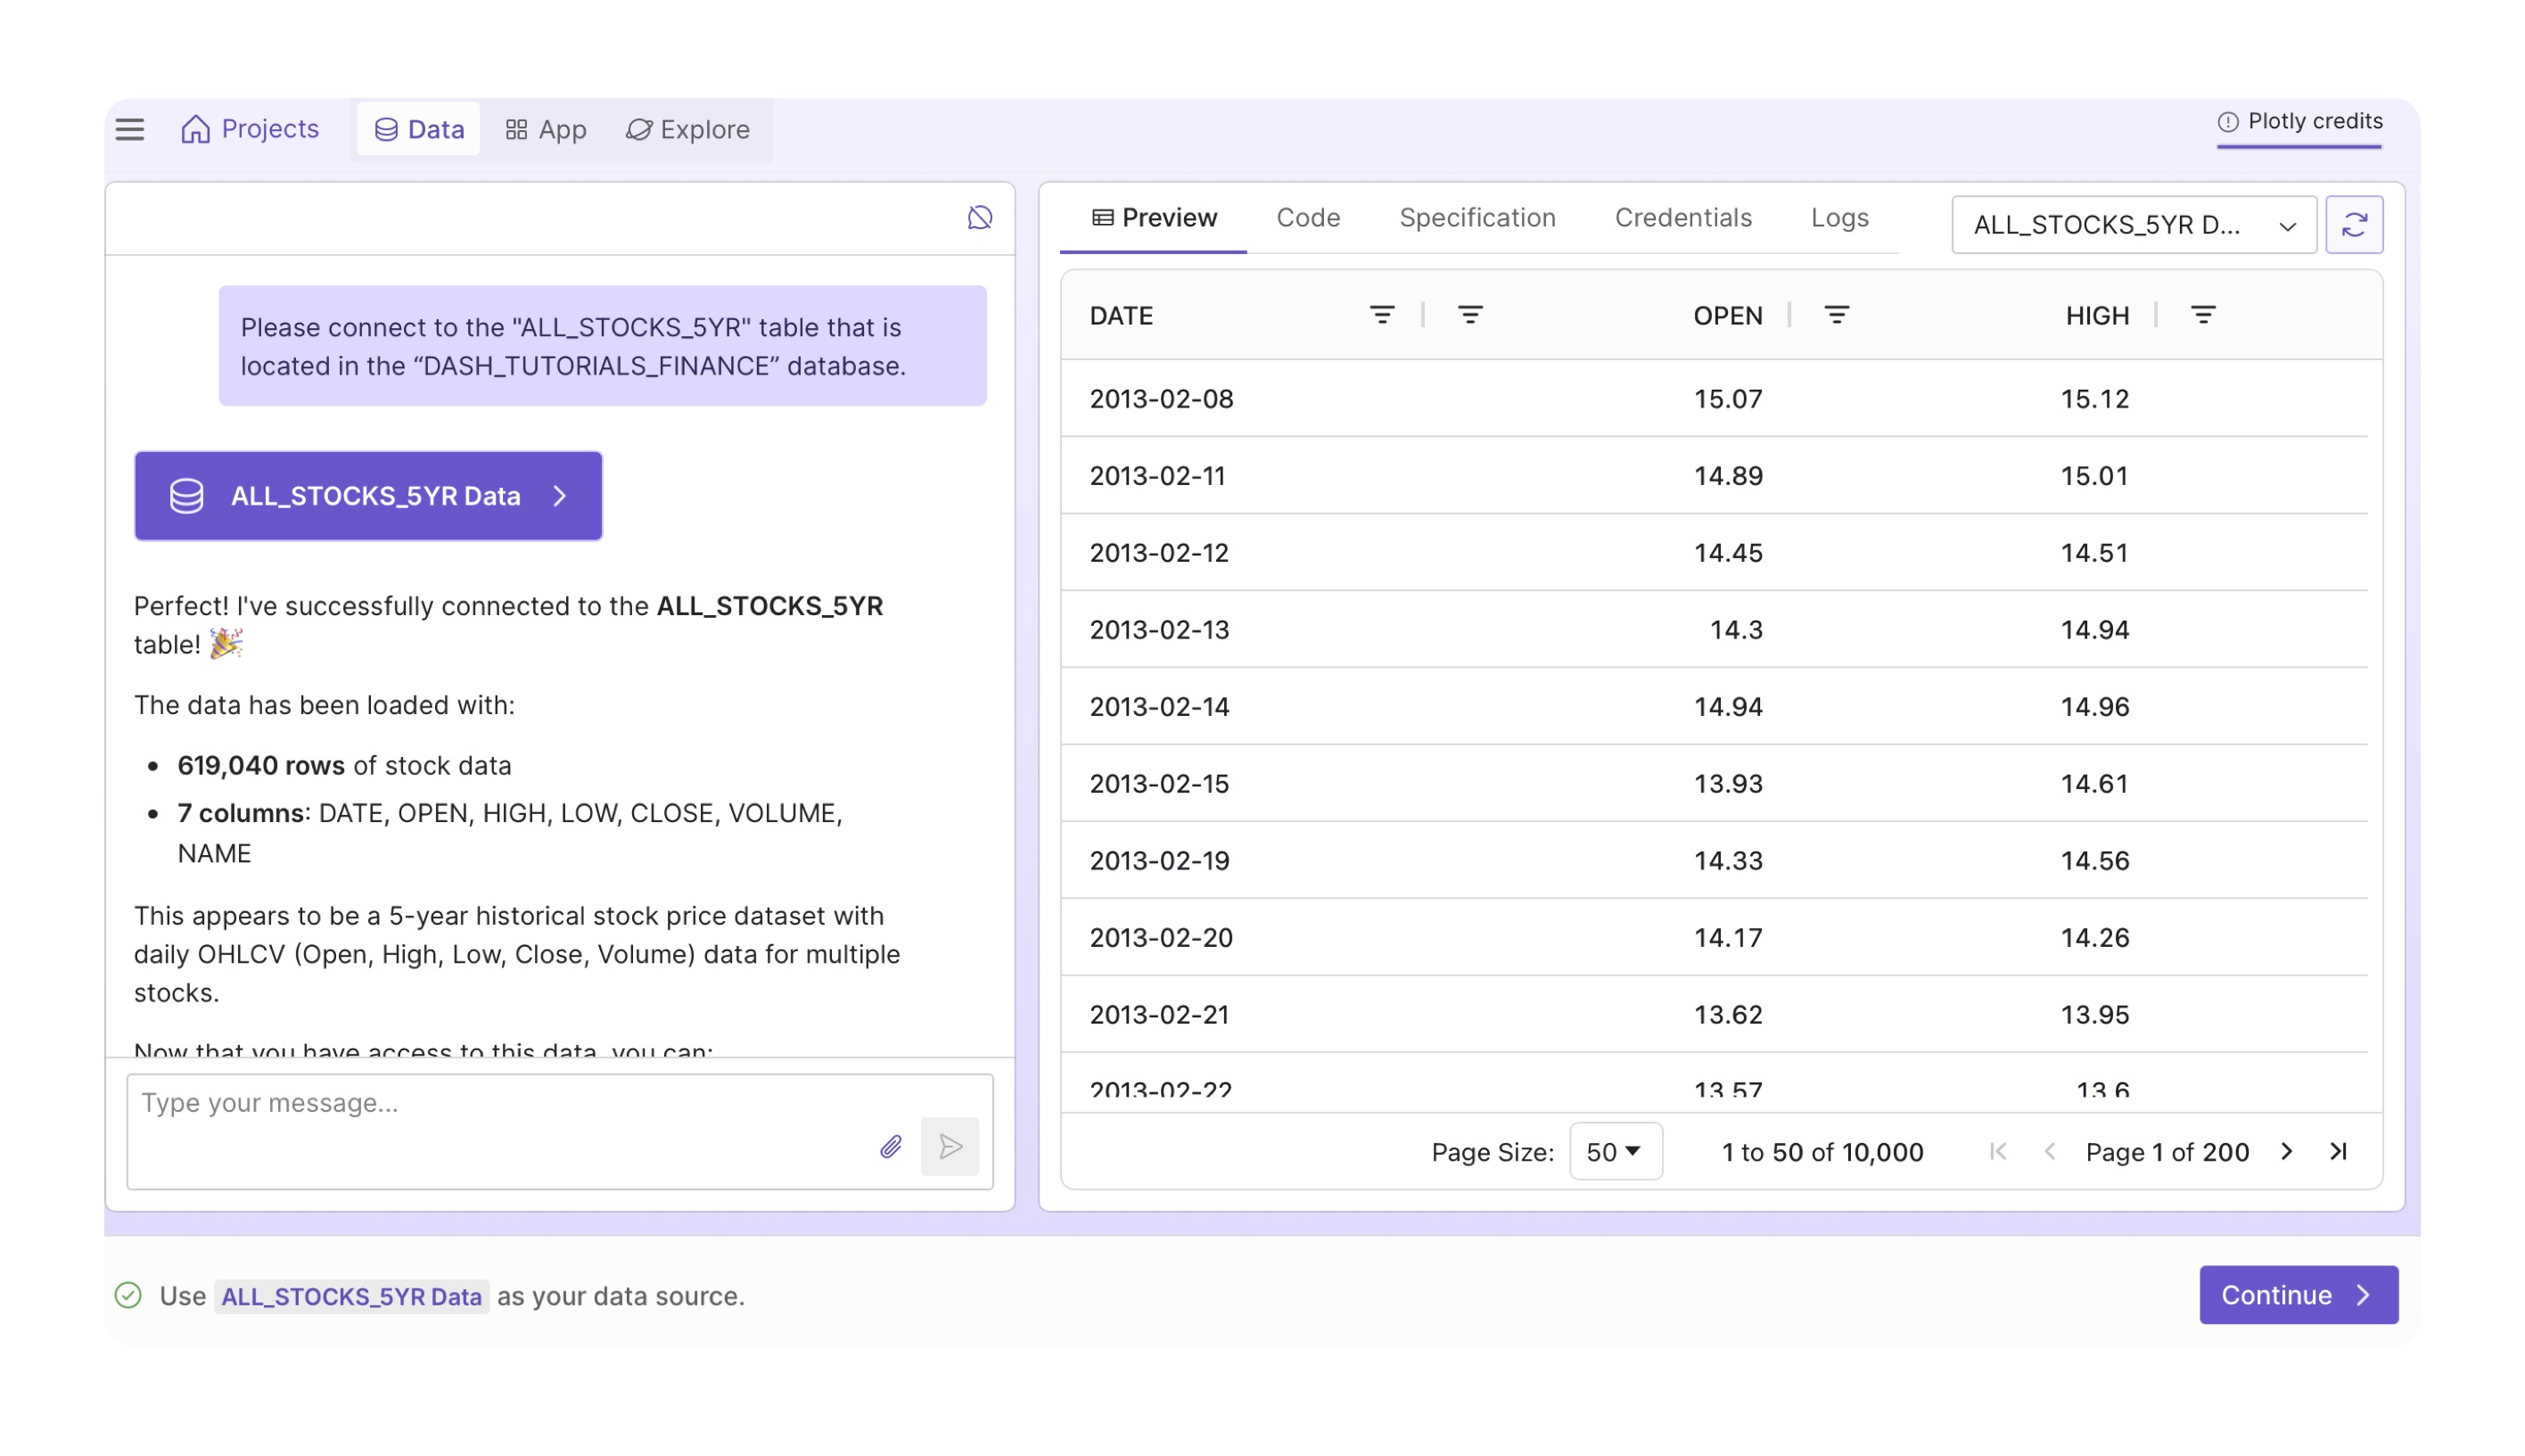
Task: Go to the next page
Action: (2286, 1151)
